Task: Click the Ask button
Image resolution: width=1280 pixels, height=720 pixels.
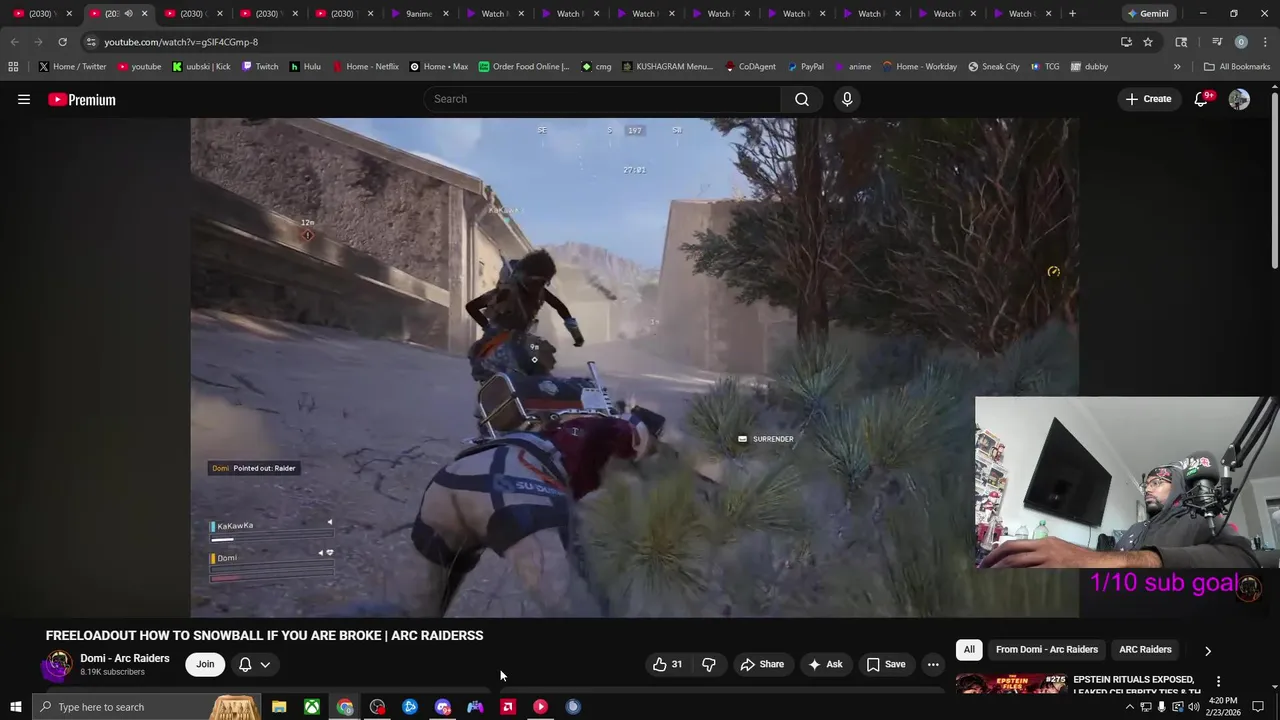Action: click(825, 664)
